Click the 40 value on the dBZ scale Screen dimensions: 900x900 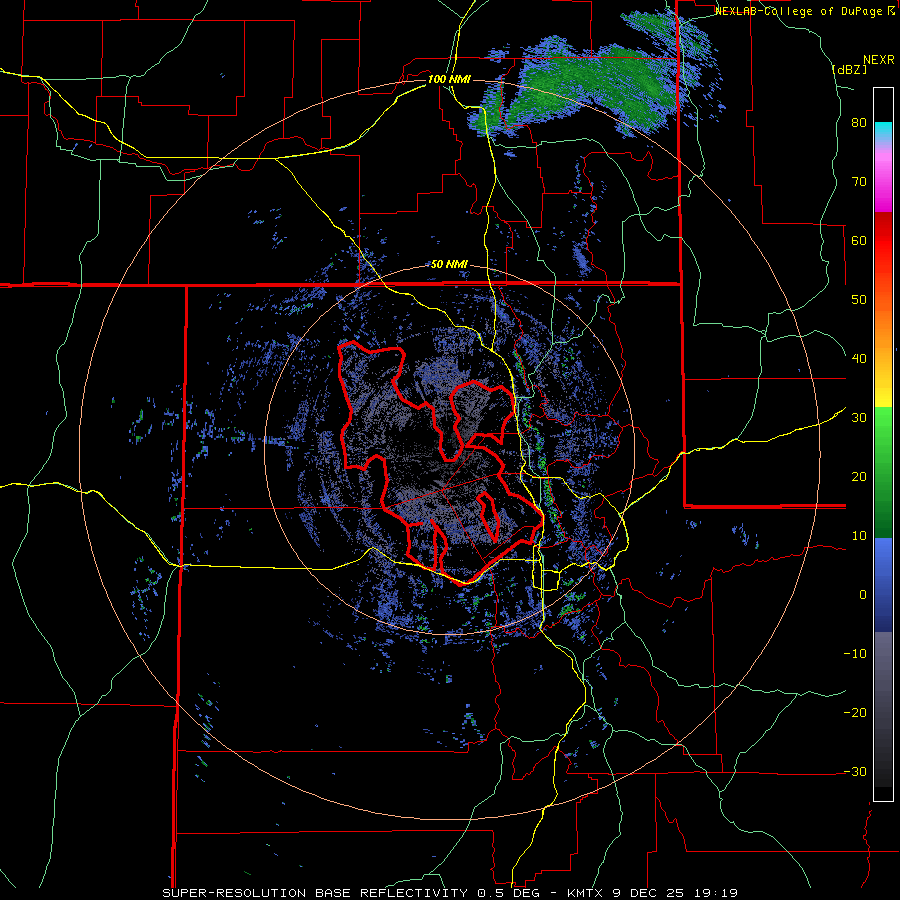(x=859, y=359)
